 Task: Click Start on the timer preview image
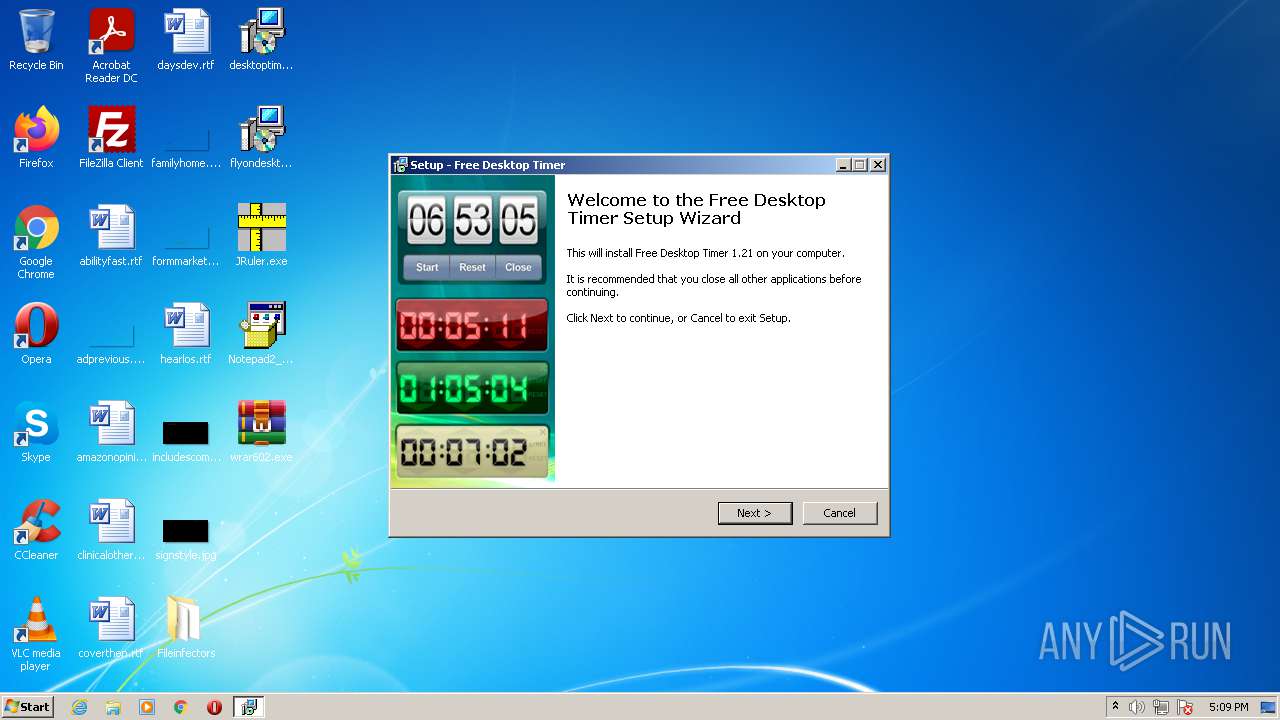point(427,267)
